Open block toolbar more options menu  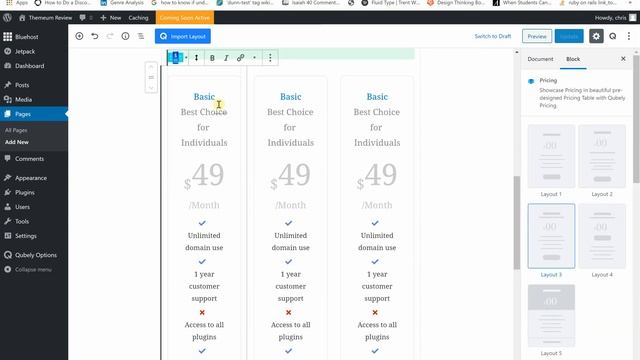pyautogui.click(x=270, y=58)
